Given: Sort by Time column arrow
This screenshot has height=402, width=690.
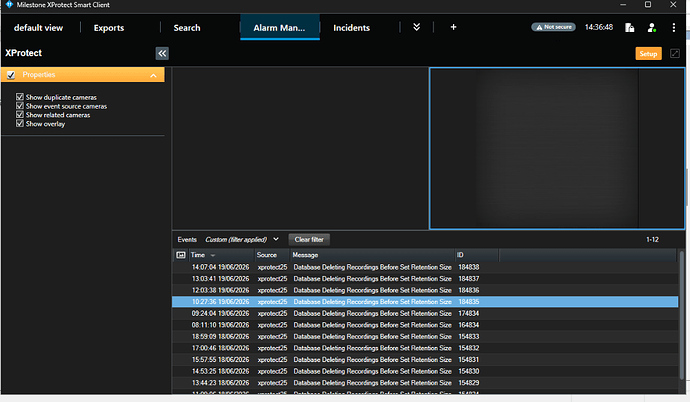Looking at the screenshot, I should click(213, 256).
